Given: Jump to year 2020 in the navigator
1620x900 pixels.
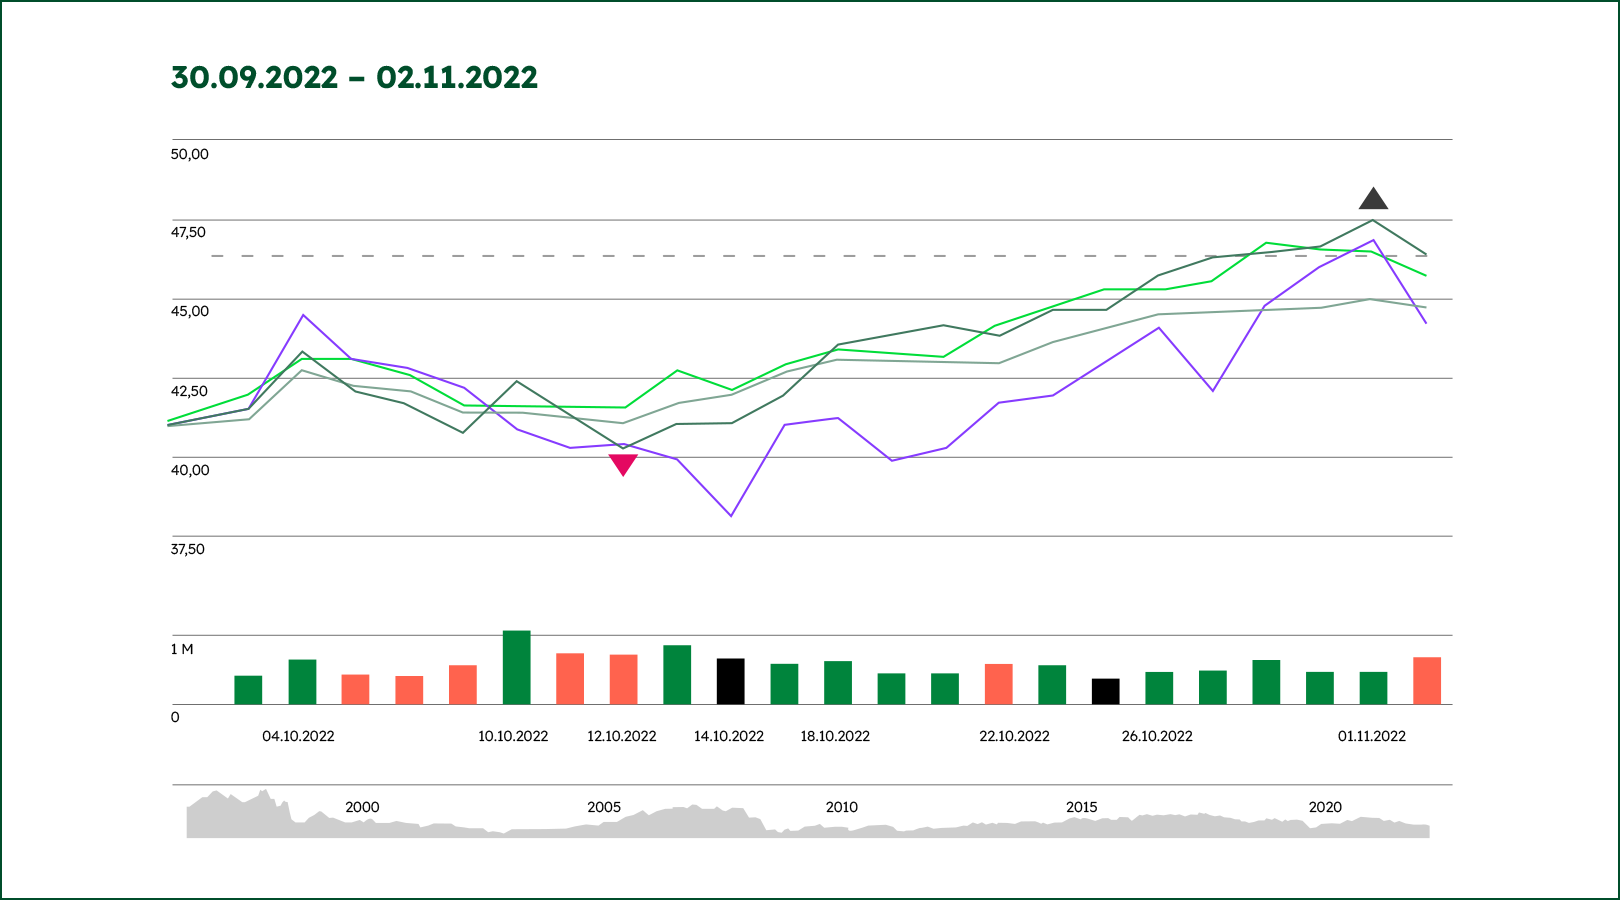Looking at the screenshot, I should click(x=1325, y=807).
